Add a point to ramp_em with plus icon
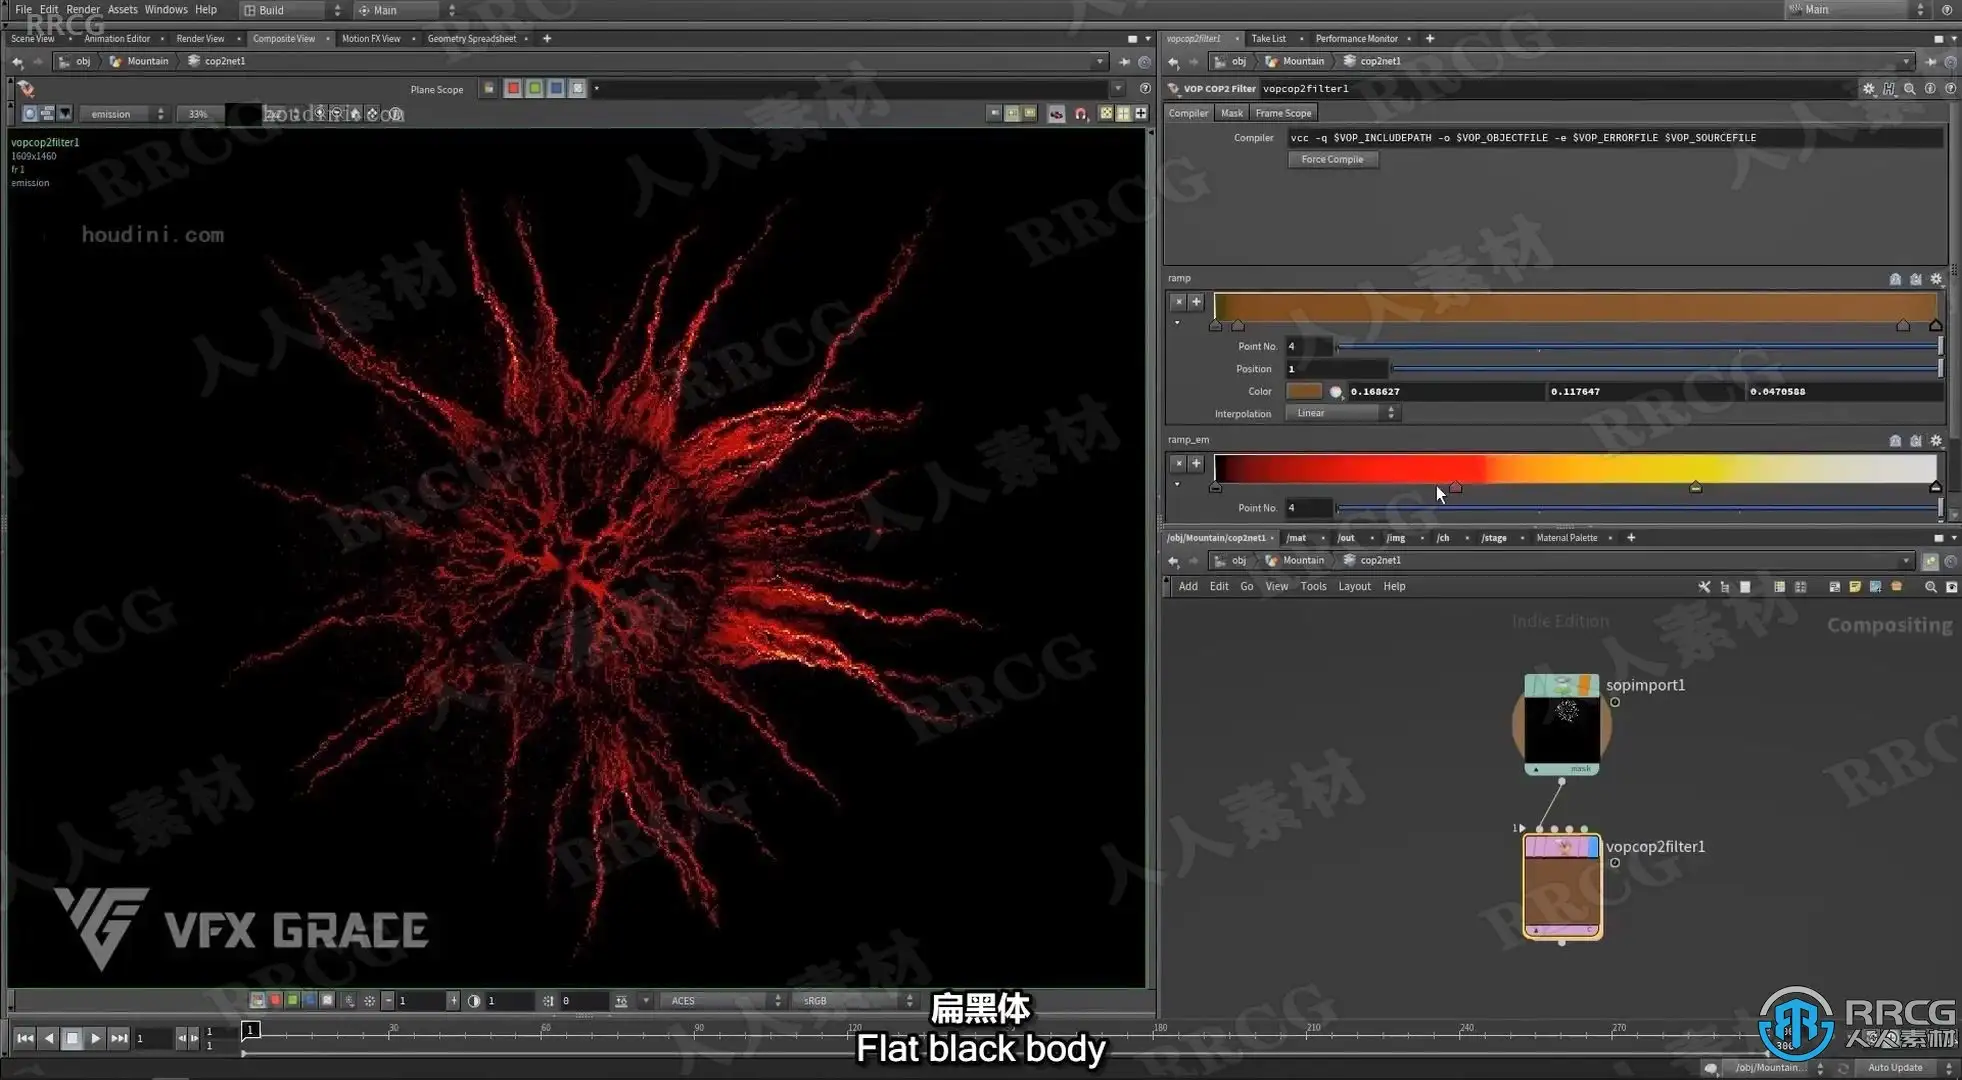The image size is (1962, 1080). pyautogui.click(x=1196, y=463)
